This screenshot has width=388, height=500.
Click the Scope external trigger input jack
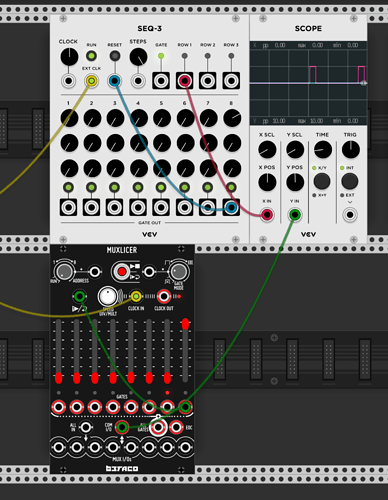tap(350, 215)
